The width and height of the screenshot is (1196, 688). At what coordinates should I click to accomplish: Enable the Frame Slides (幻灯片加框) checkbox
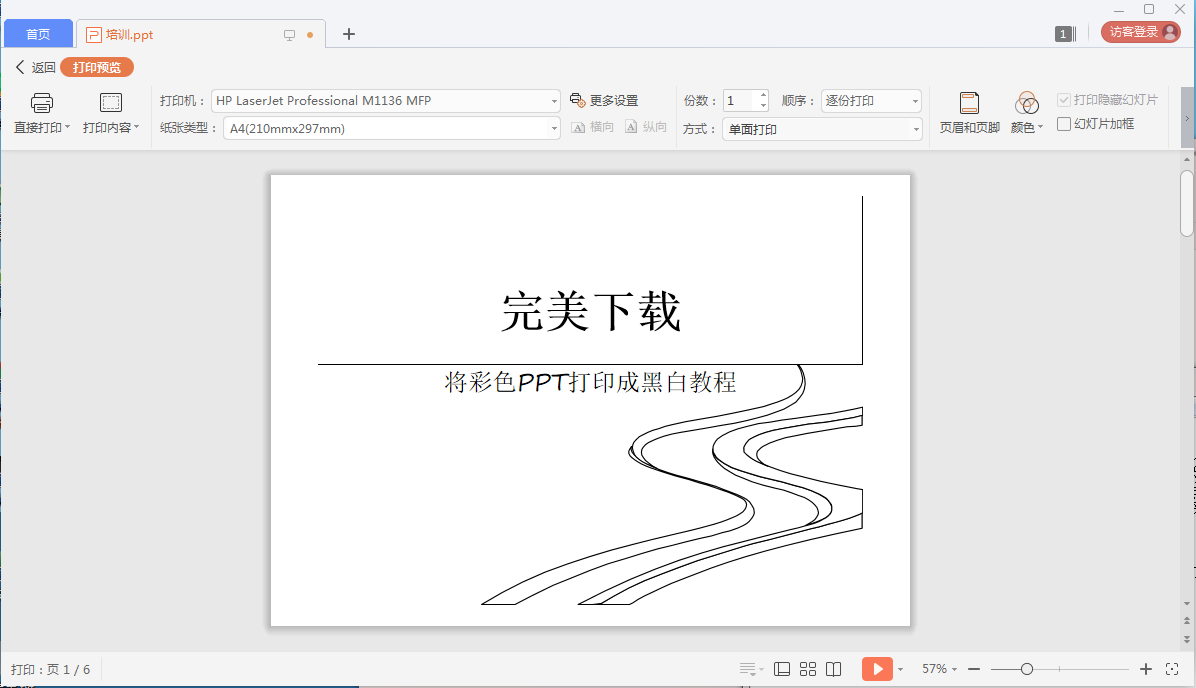(x=1064, y=124)
